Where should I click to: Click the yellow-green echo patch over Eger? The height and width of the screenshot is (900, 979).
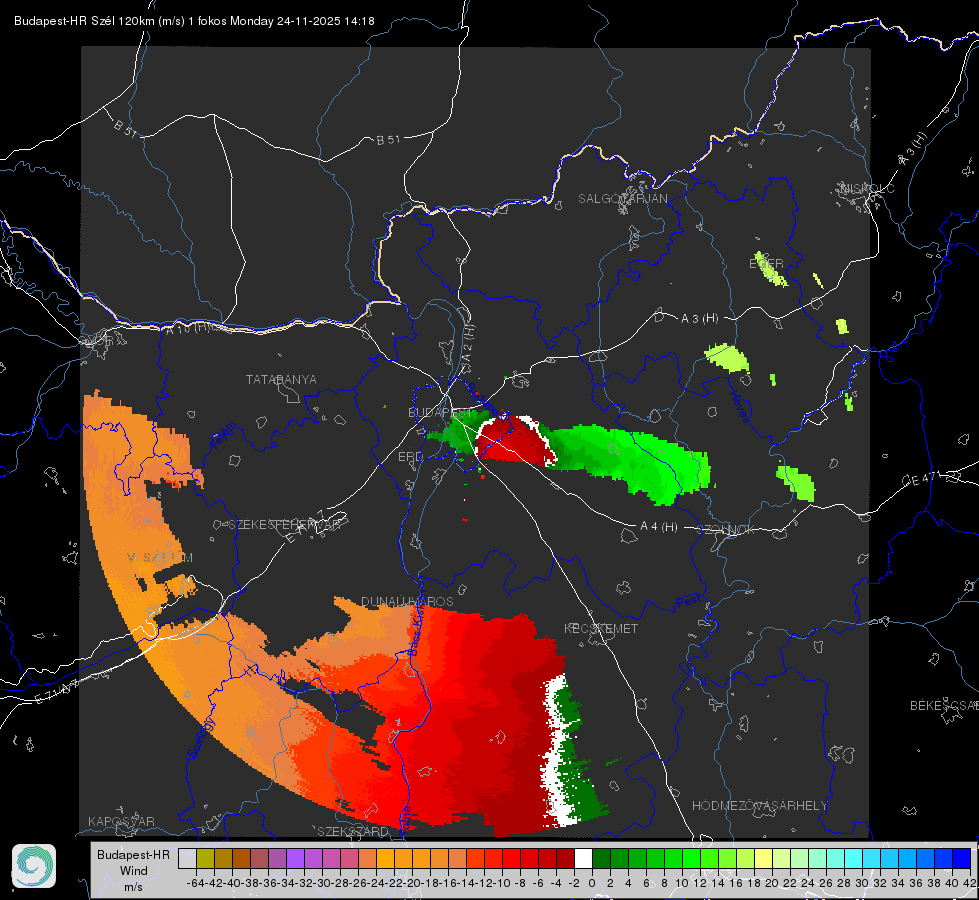pyautogui.click(x=770, y=269)
